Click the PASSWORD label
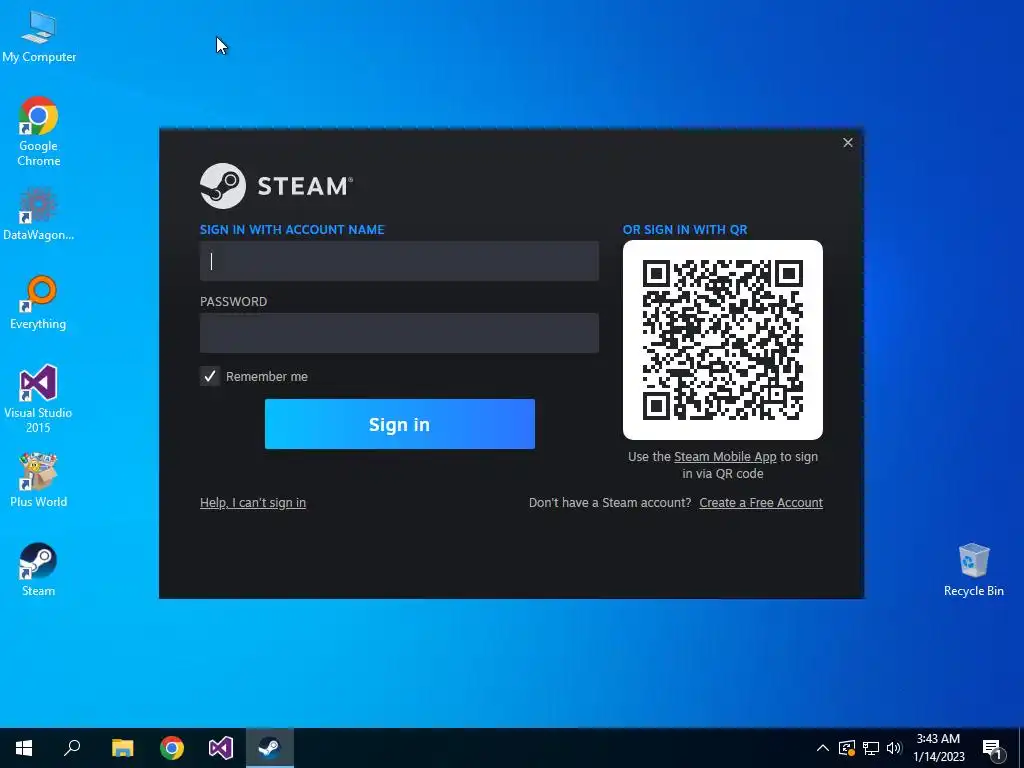The width and height of the screenshot is (1024, 768). pyautogui.click(x=233, y=302)
